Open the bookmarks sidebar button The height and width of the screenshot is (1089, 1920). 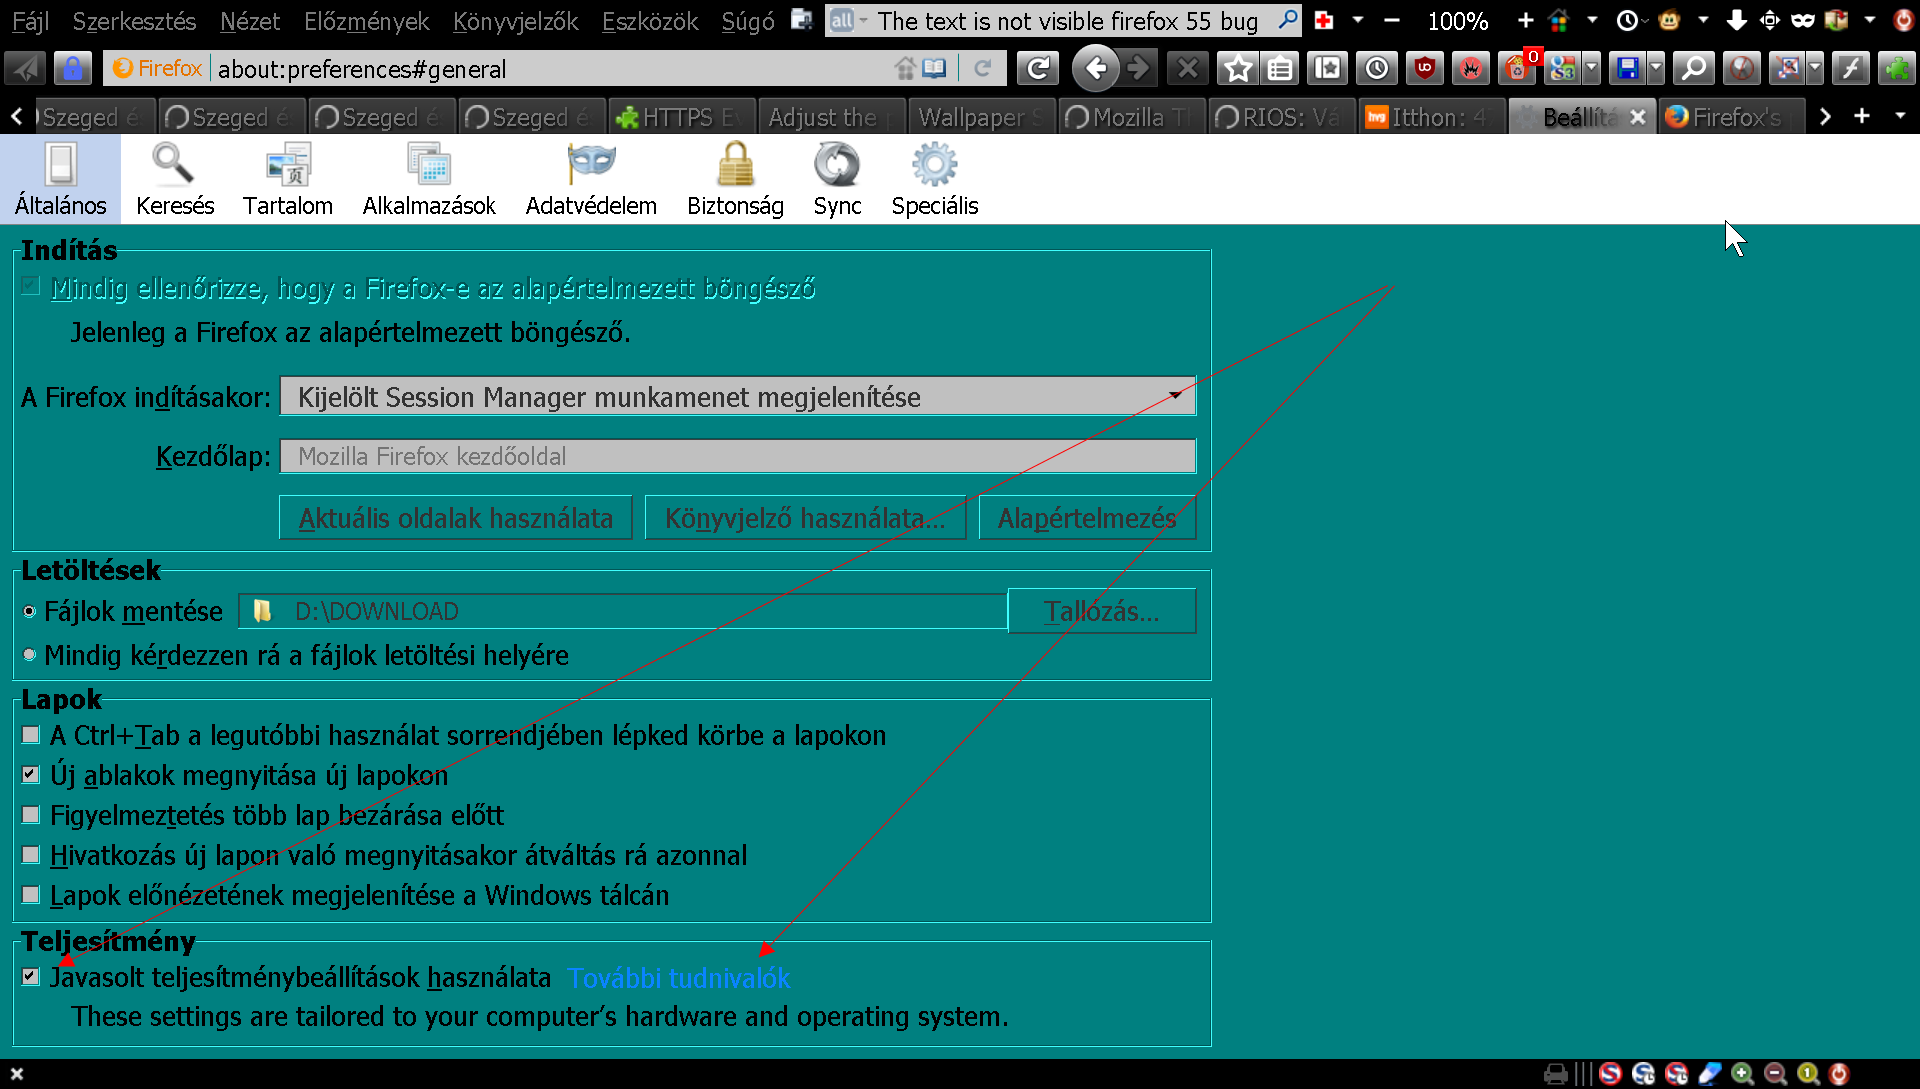coord(1328,68)
